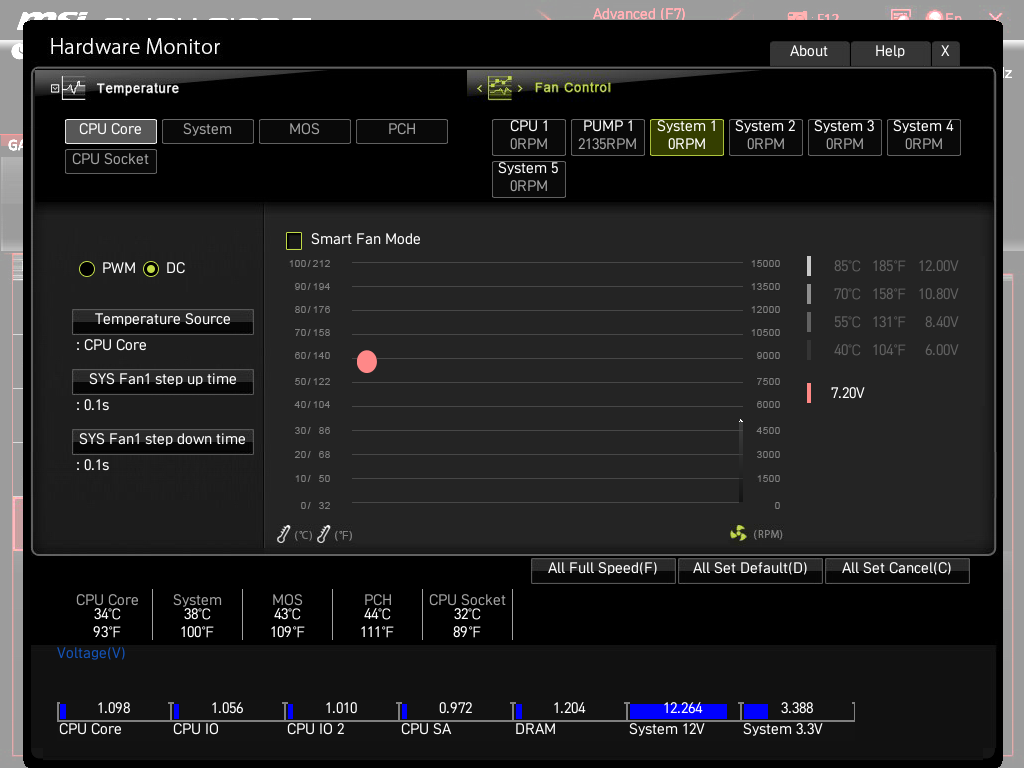Choose the System 1 fan
This screenshot has height=768, width=1024.
pos(687,136)
